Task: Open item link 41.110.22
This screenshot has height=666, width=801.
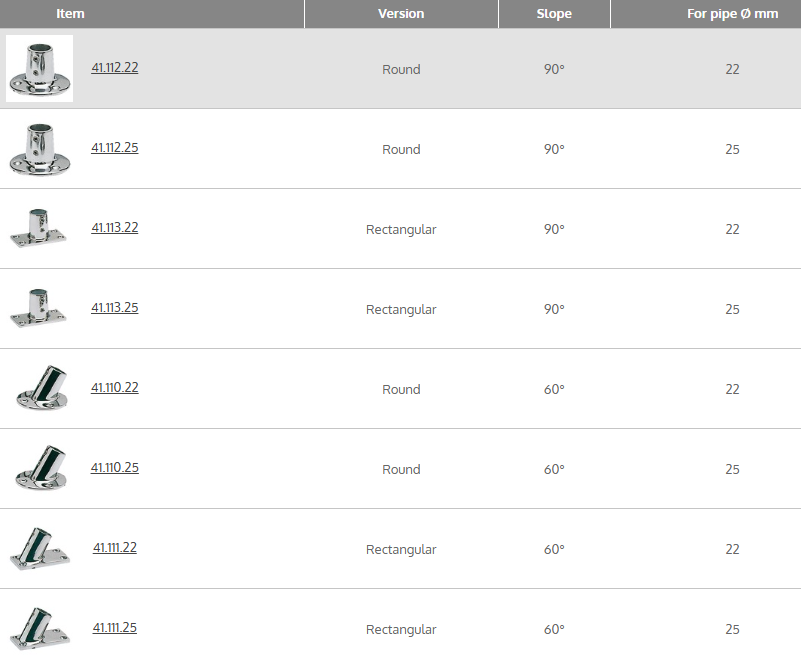Action: tap(114, 388)
